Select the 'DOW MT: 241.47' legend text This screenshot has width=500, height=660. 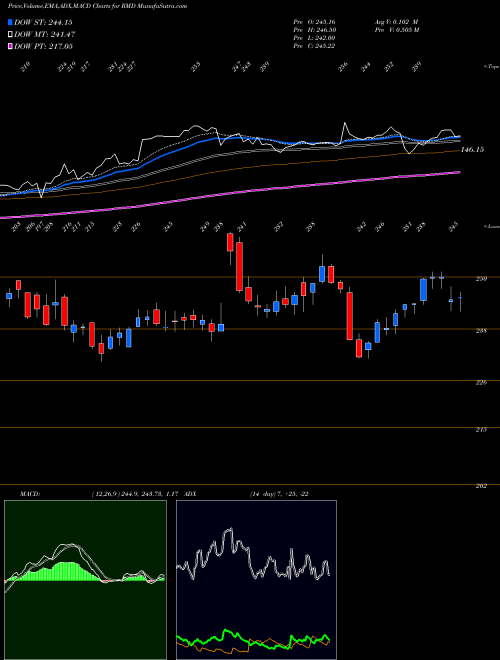click(x=45, y=35)
